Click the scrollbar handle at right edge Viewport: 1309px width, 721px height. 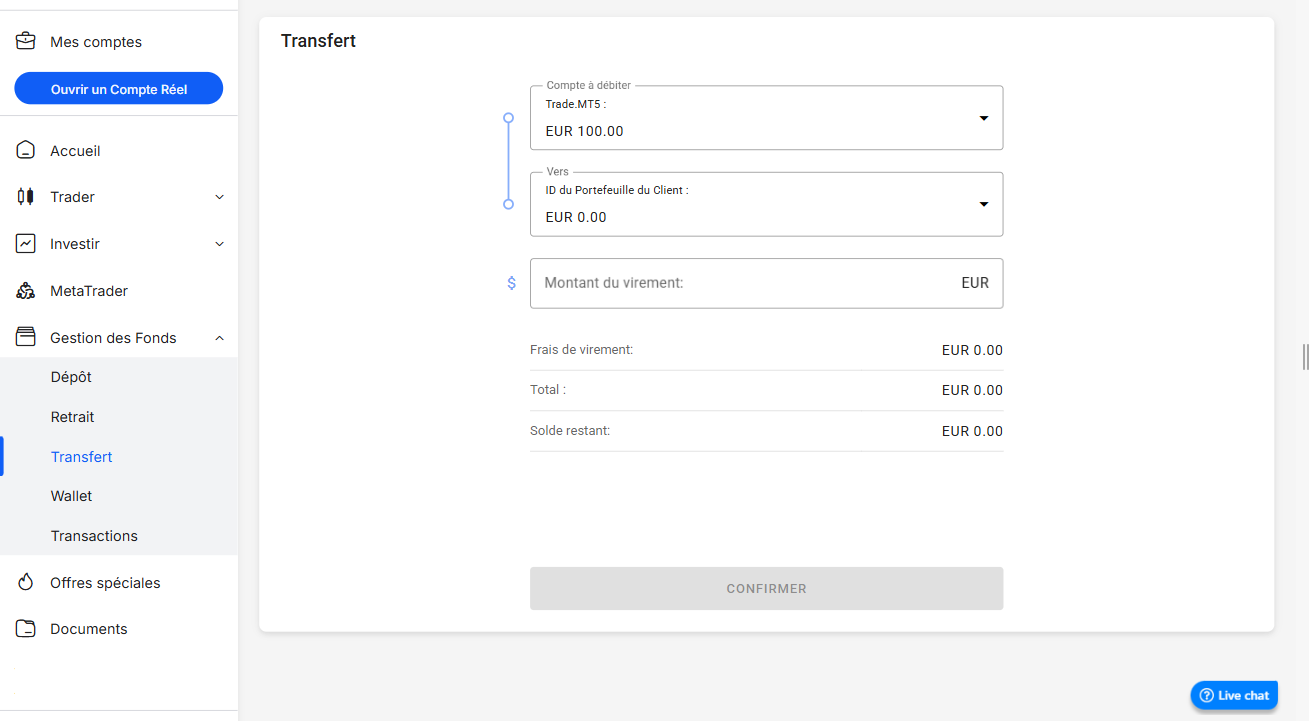1305,357
